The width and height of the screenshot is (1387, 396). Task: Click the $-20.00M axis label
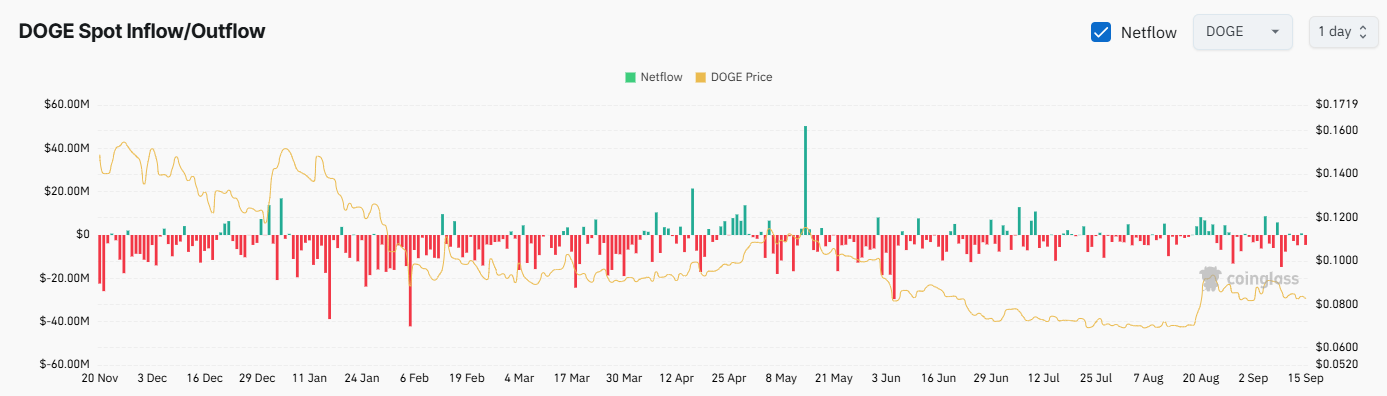pyautogui.click(x=65, y=278)
